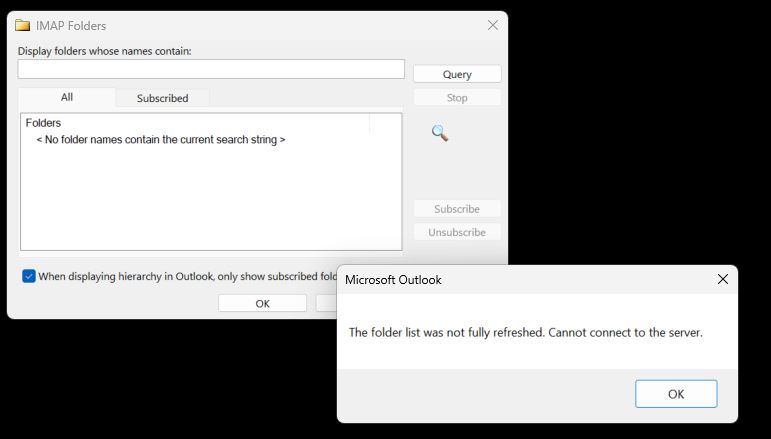Switch to the All tab
771x439 pixels.
click(67, 97)
